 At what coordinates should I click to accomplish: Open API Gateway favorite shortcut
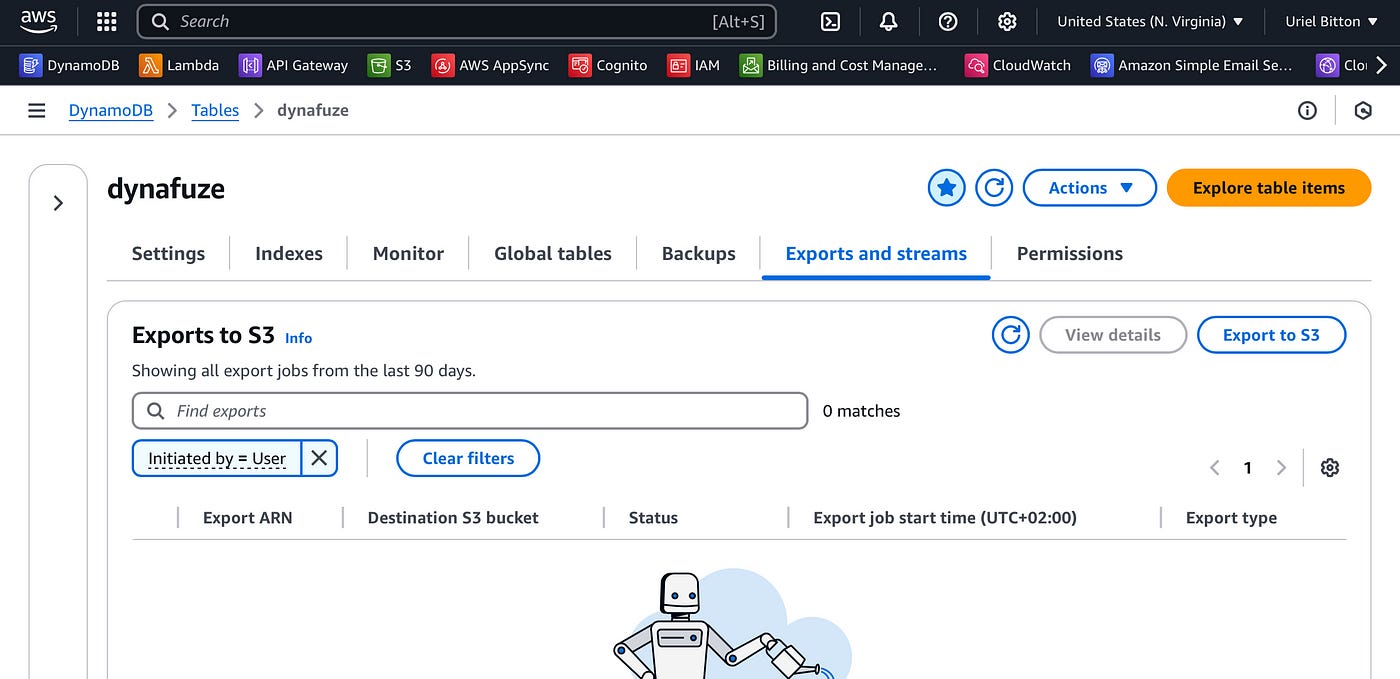point(294,65)
